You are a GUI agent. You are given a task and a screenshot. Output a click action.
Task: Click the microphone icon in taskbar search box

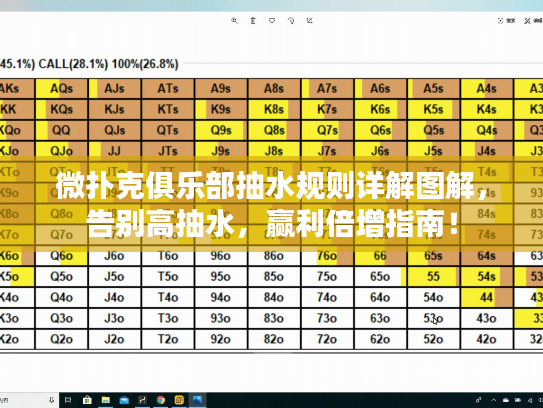click(51, 400)
